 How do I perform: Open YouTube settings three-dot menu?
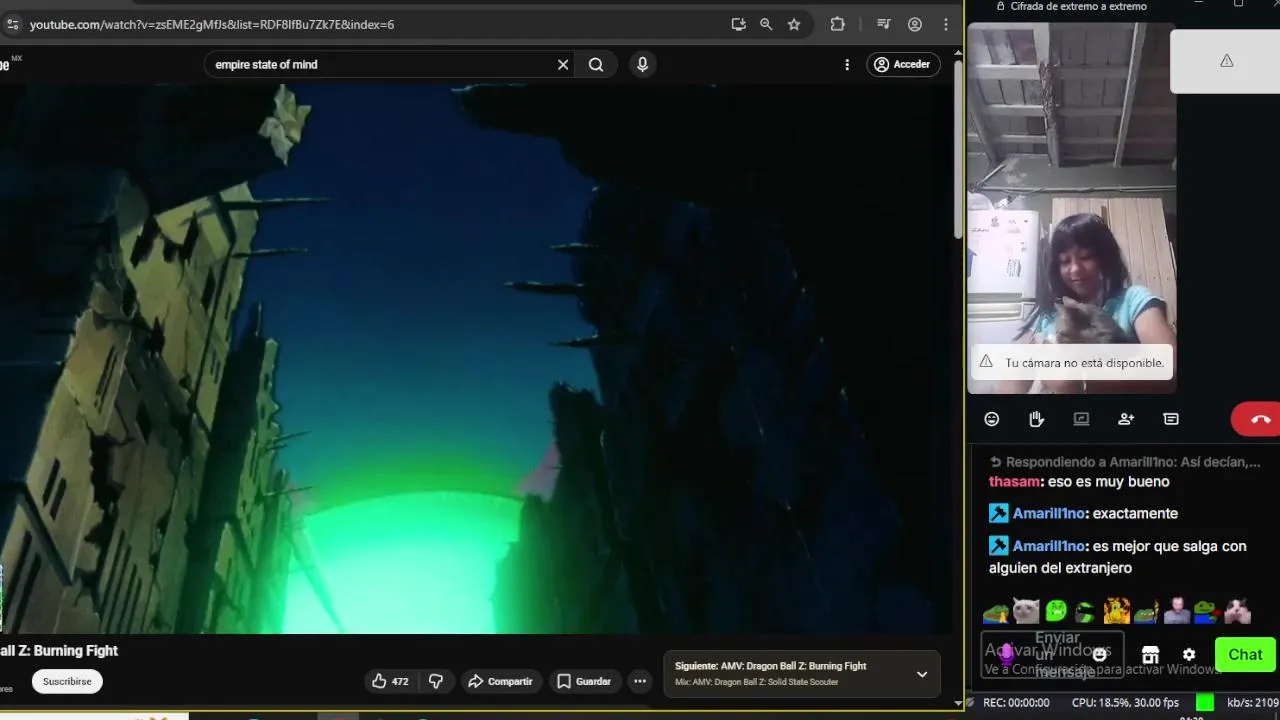click(x=847, y=64)
